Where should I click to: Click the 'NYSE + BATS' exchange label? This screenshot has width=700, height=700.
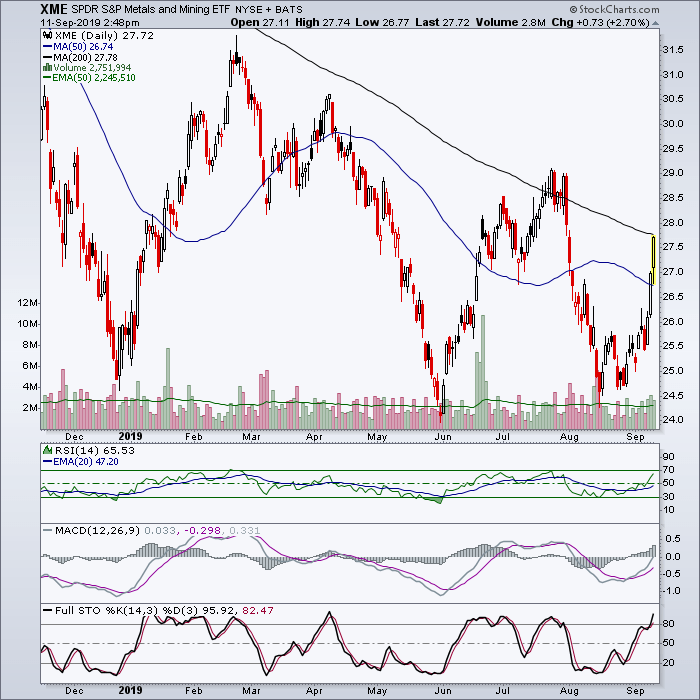pos(268,9)
